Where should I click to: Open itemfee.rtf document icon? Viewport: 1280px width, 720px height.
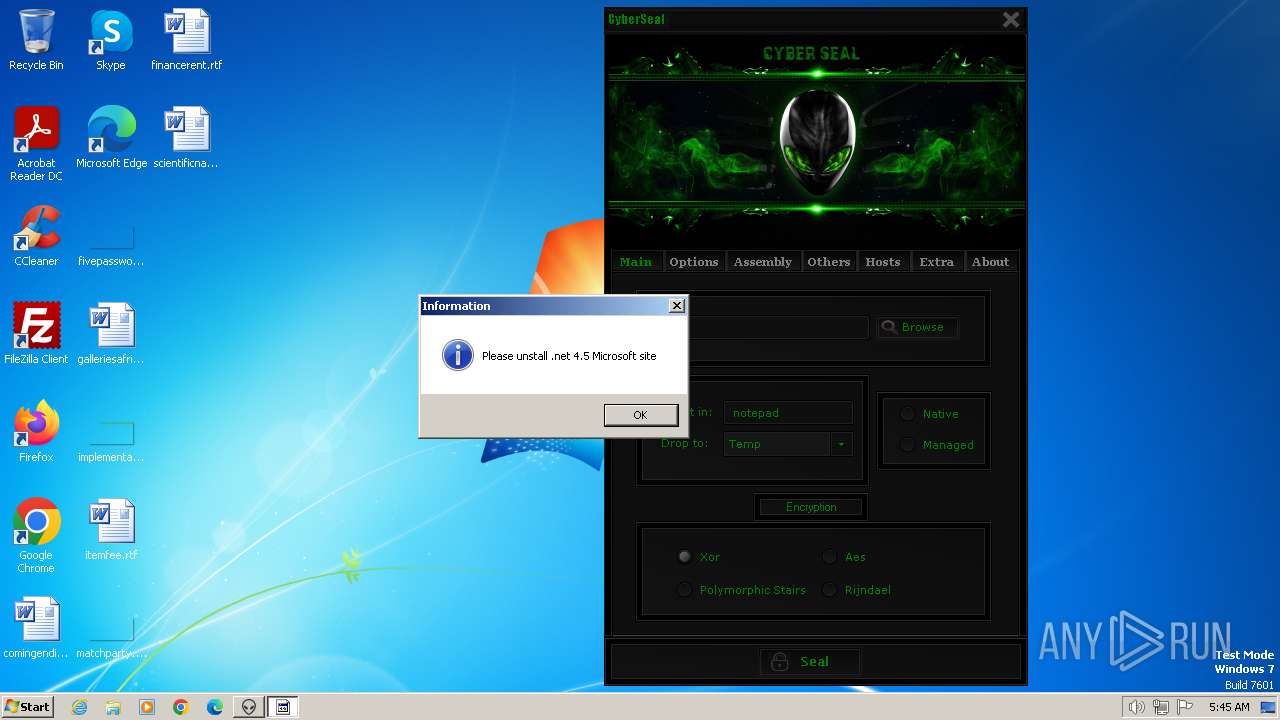pos(111,529)
